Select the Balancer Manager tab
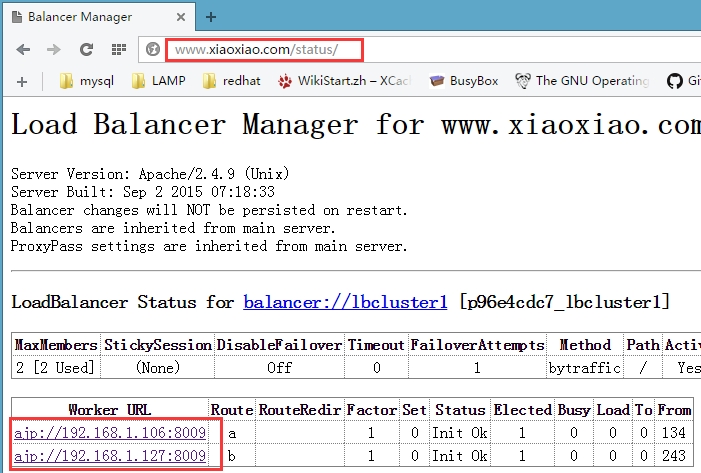The height and width of the screenshot is (473, 701). (98, 17)
